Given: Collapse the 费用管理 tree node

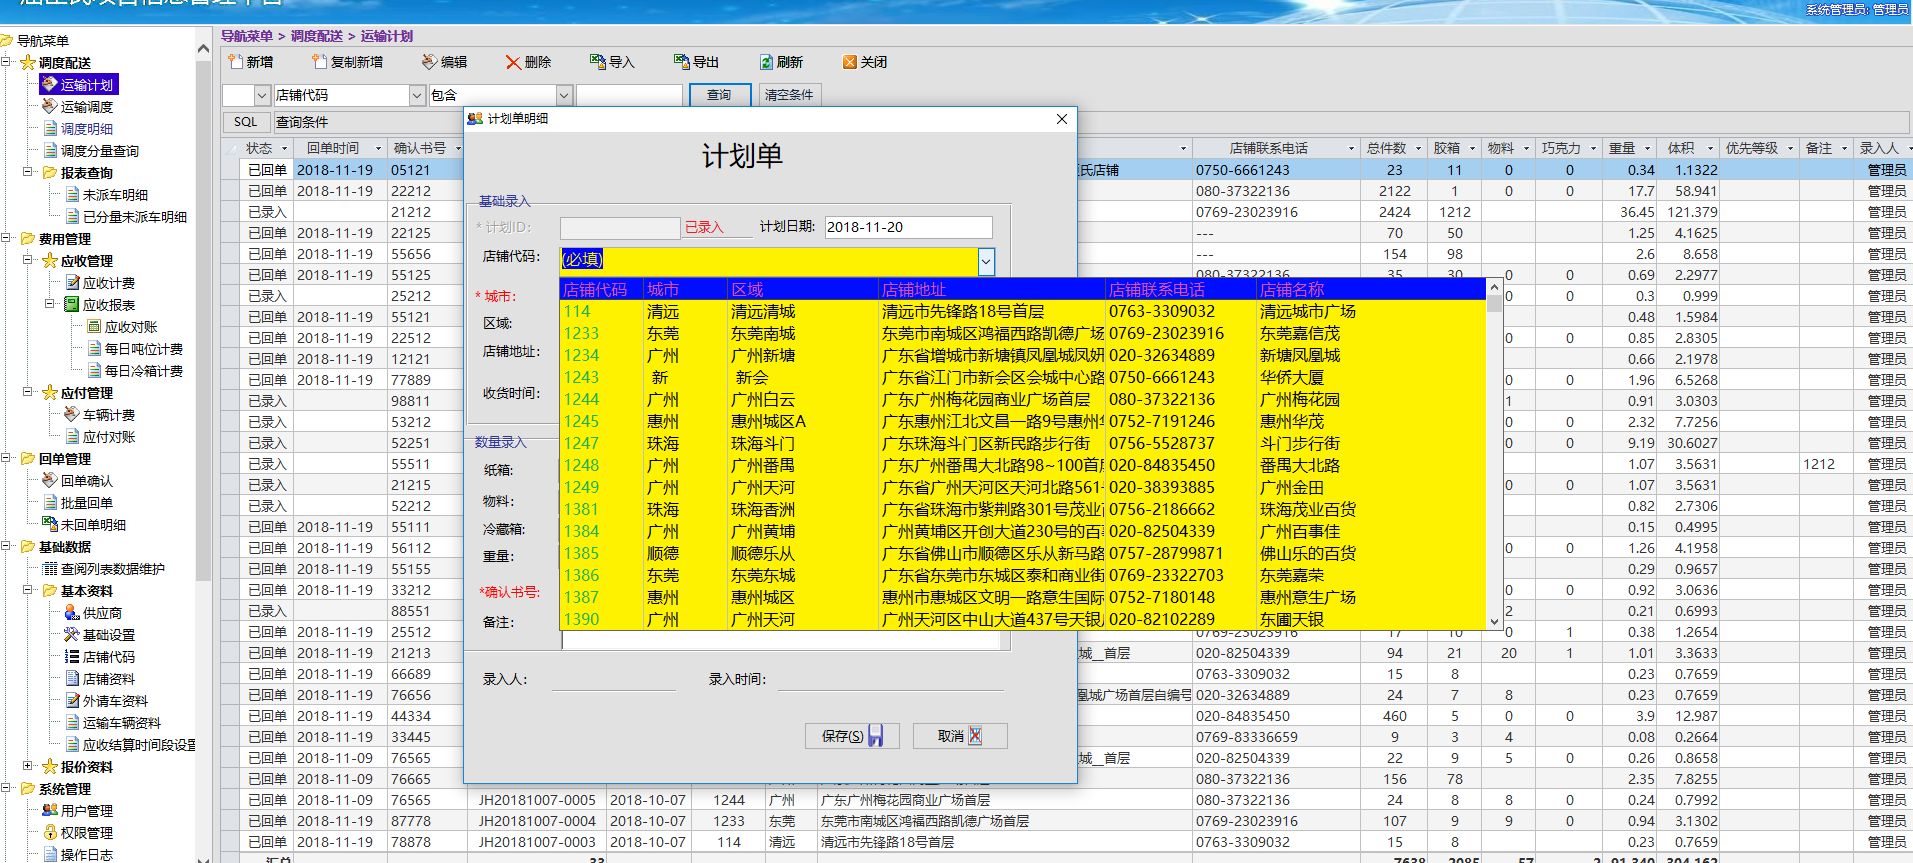Looking at the screenshot, I should [x=6, y=238].
